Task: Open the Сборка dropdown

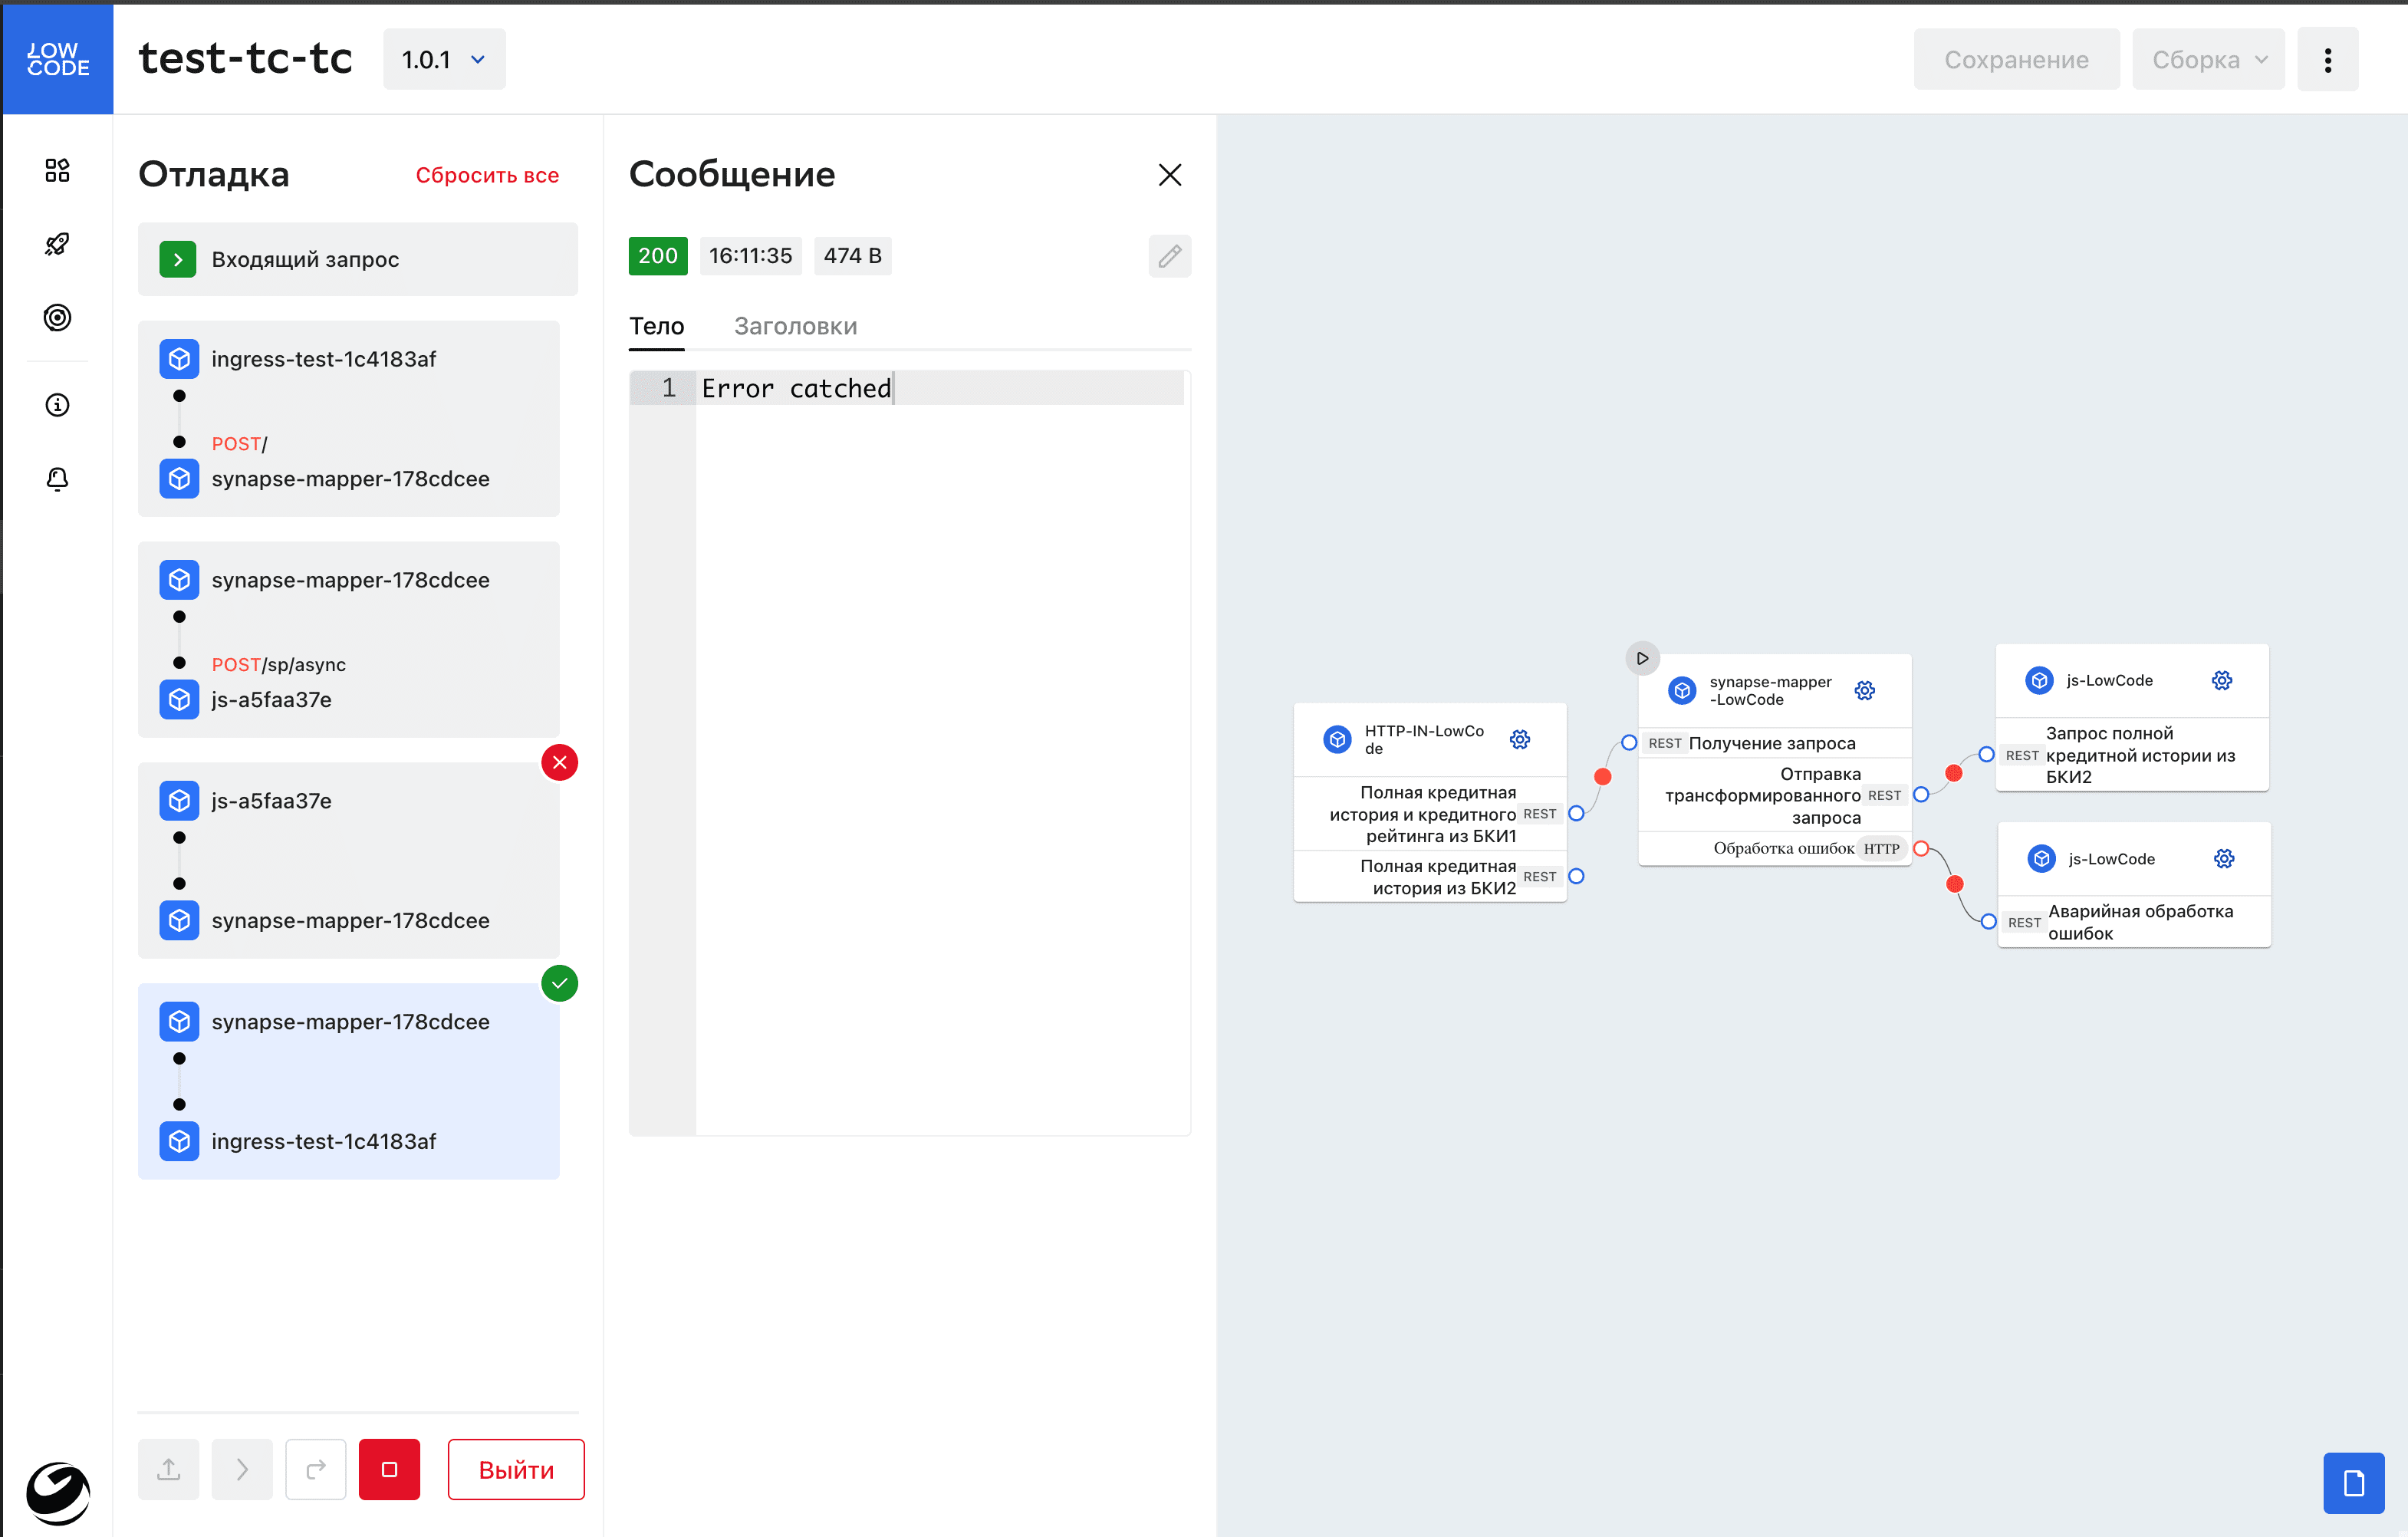Action: (x=2207, y=60)
